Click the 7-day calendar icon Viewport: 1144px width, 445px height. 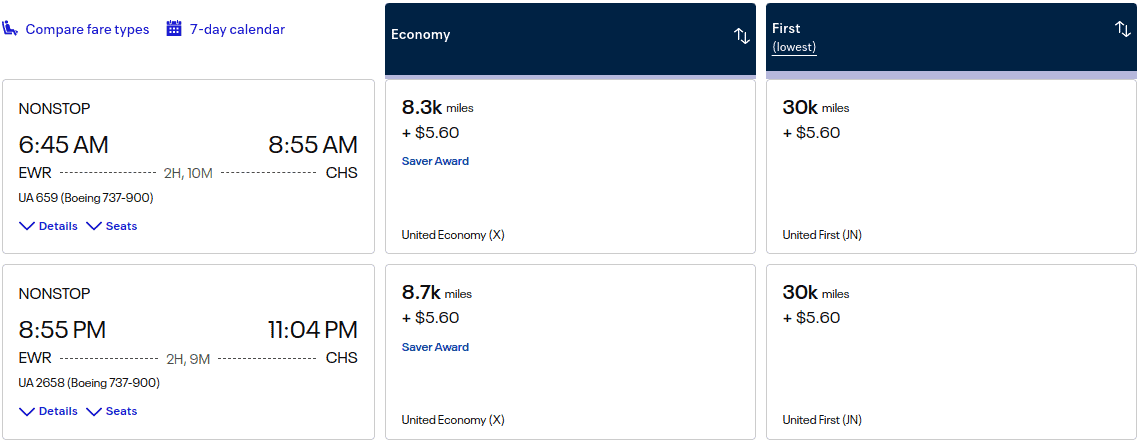[x=174, y=29]
